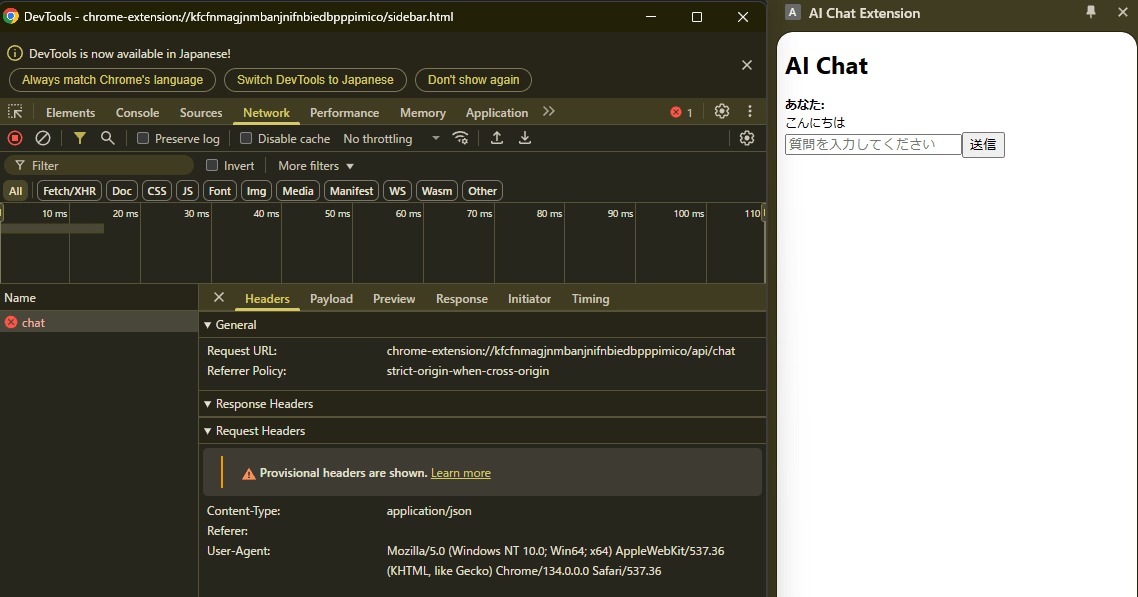Open the More filters dropdown
1138x597 pixels.
tap(316, 165)
